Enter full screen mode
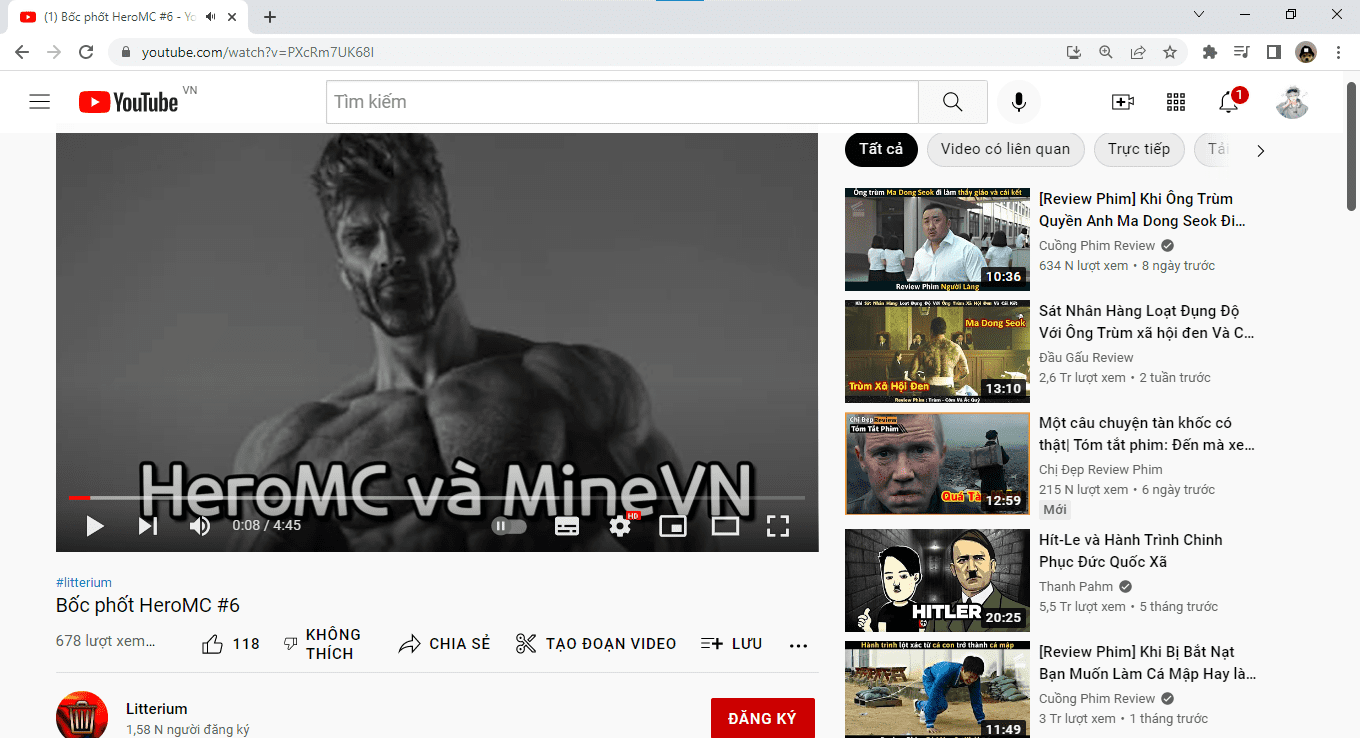 [778, 526]
